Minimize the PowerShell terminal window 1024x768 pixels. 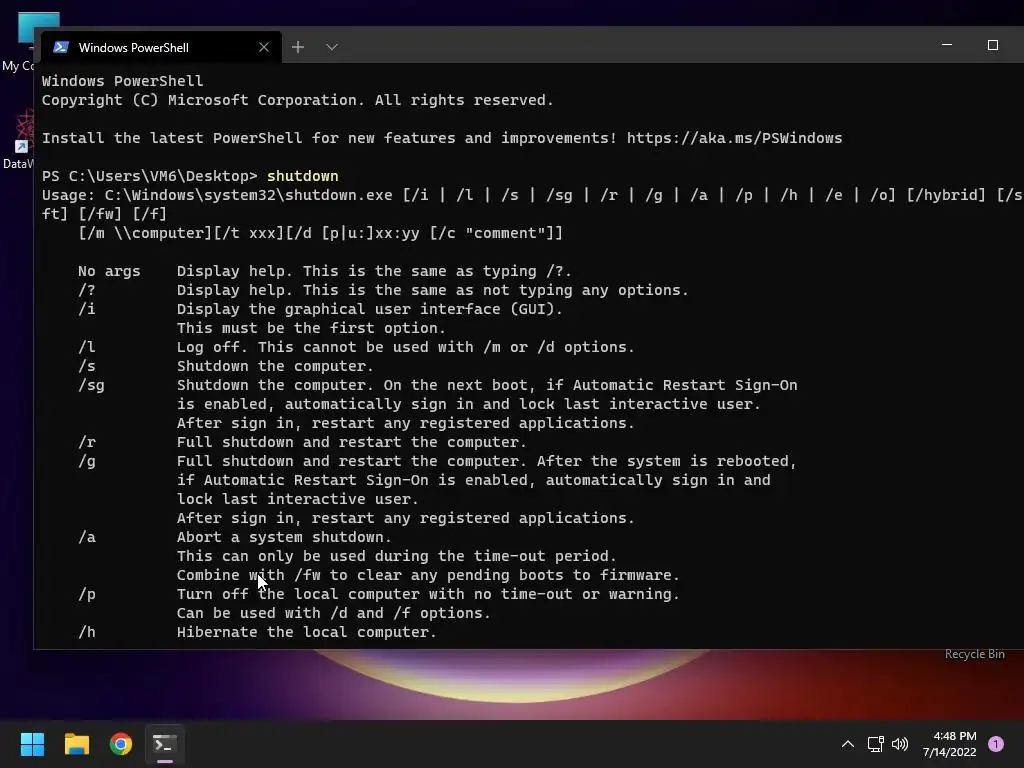(947, 45)
